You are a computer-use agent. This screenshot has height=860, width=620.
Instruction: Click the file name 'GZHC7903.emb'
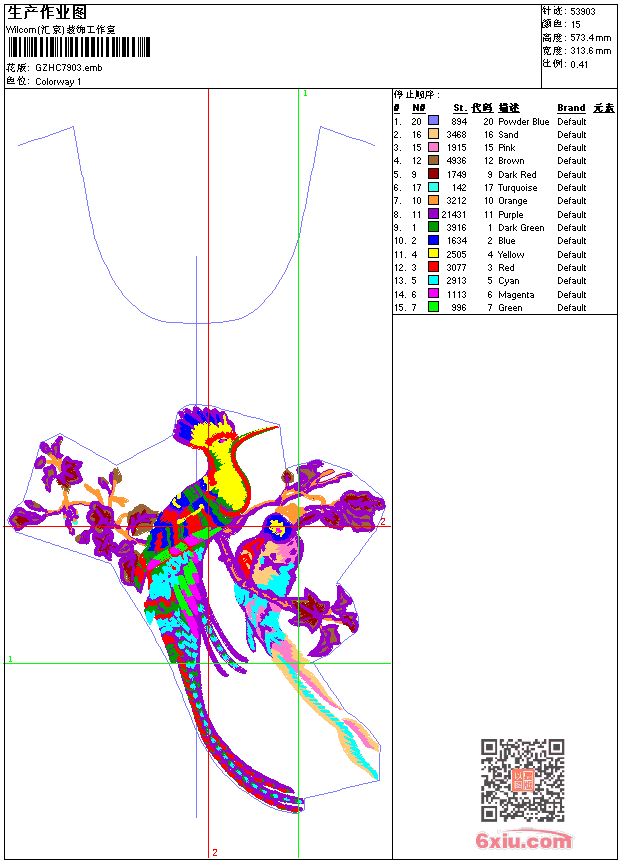(69, 68)
